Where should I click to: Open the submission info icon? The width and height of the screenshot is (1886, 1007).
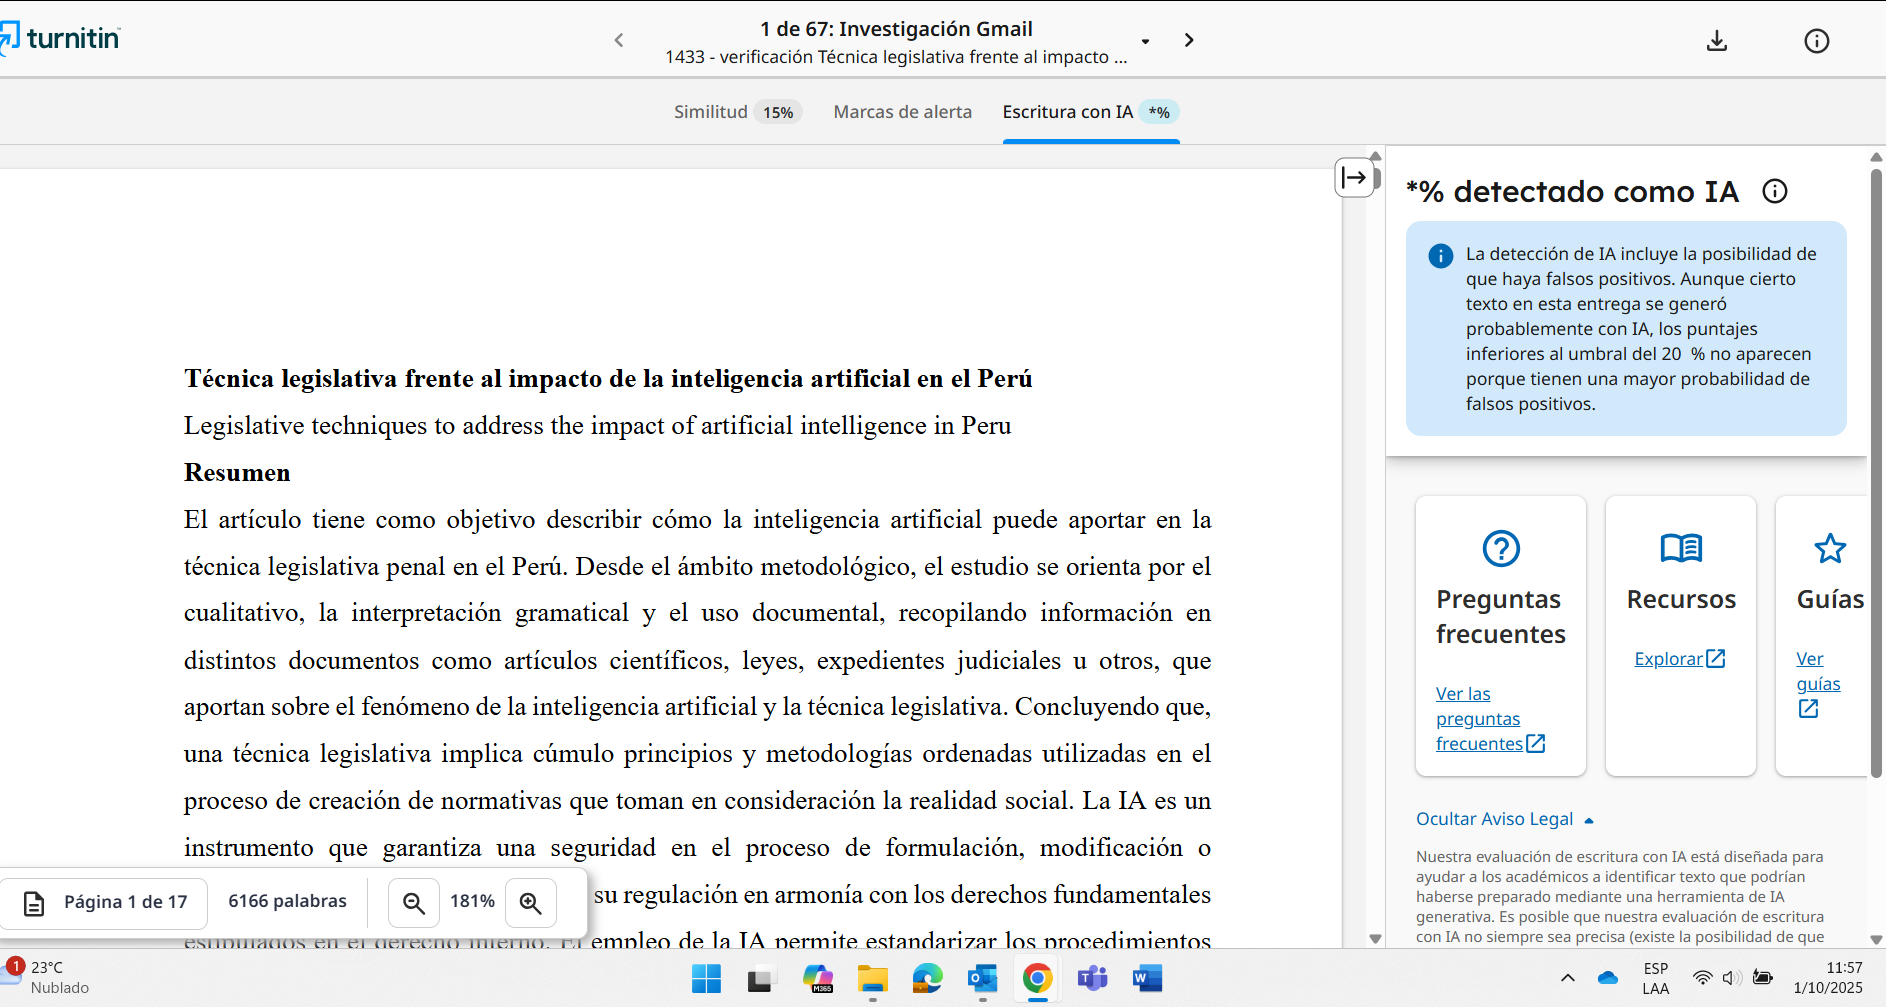pyautogui.click(x=1816, y=41)
